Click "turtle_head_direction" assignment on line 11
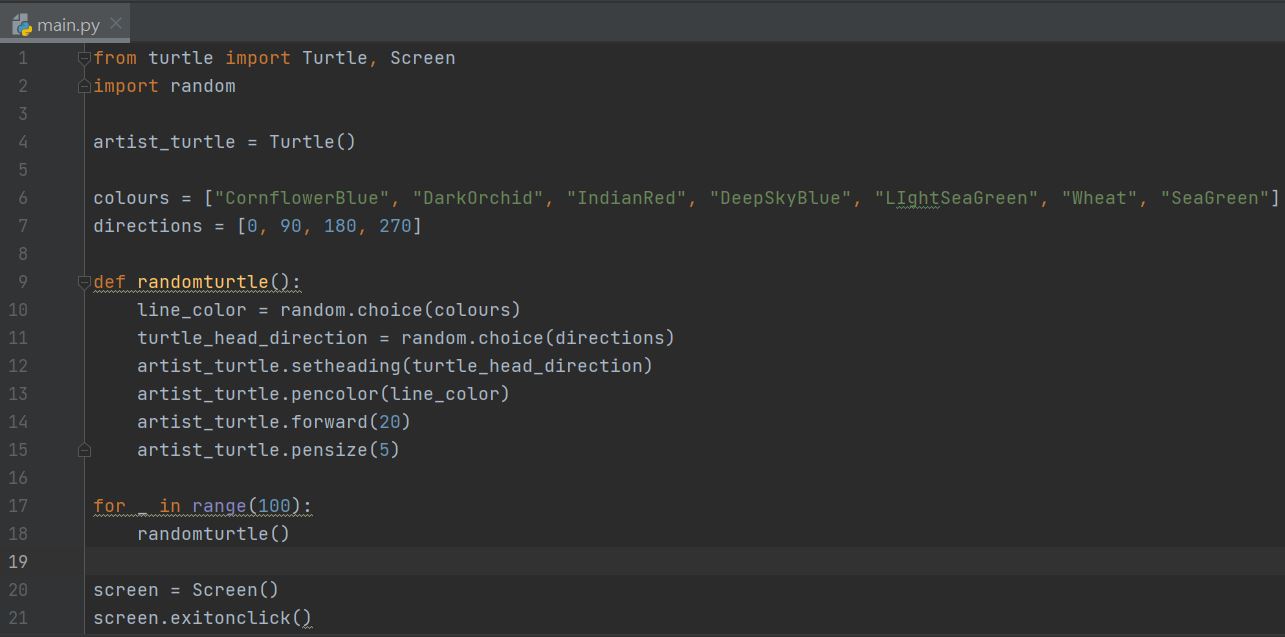The height and width of the screenshot is (637, 1285). (252, 338)
